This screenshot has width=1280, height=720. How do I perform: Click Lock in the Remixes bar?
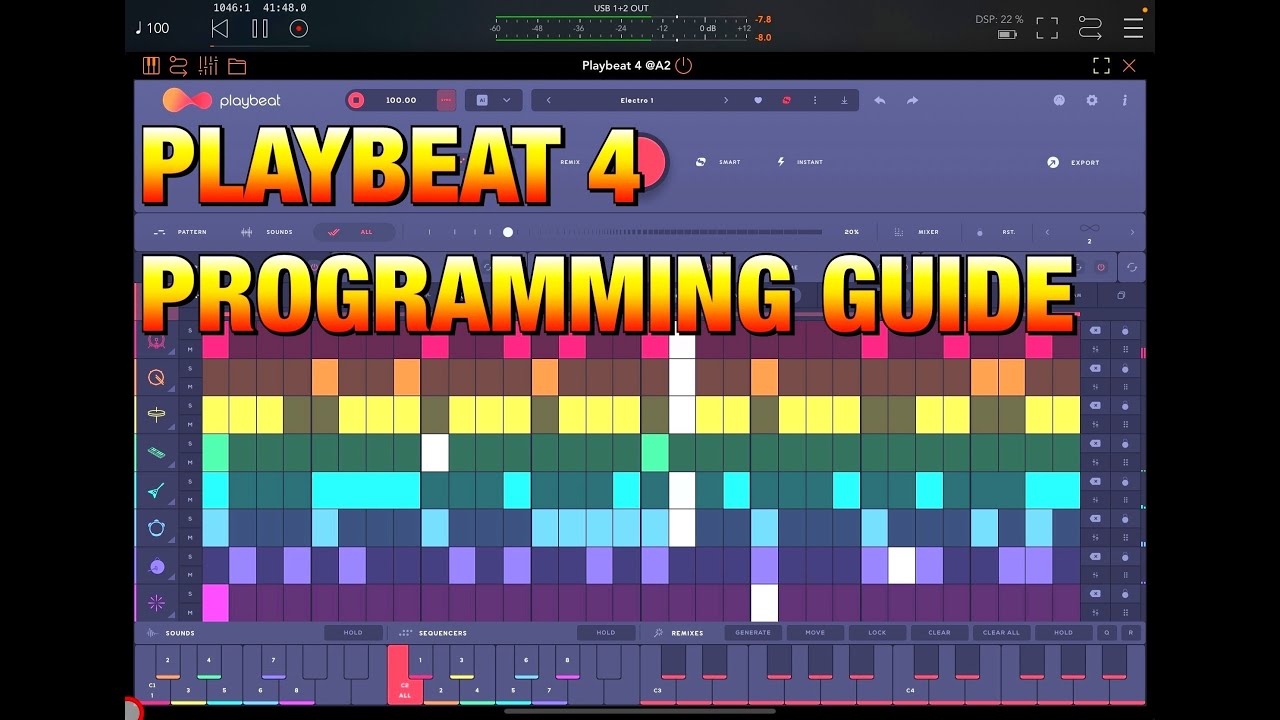877,632
